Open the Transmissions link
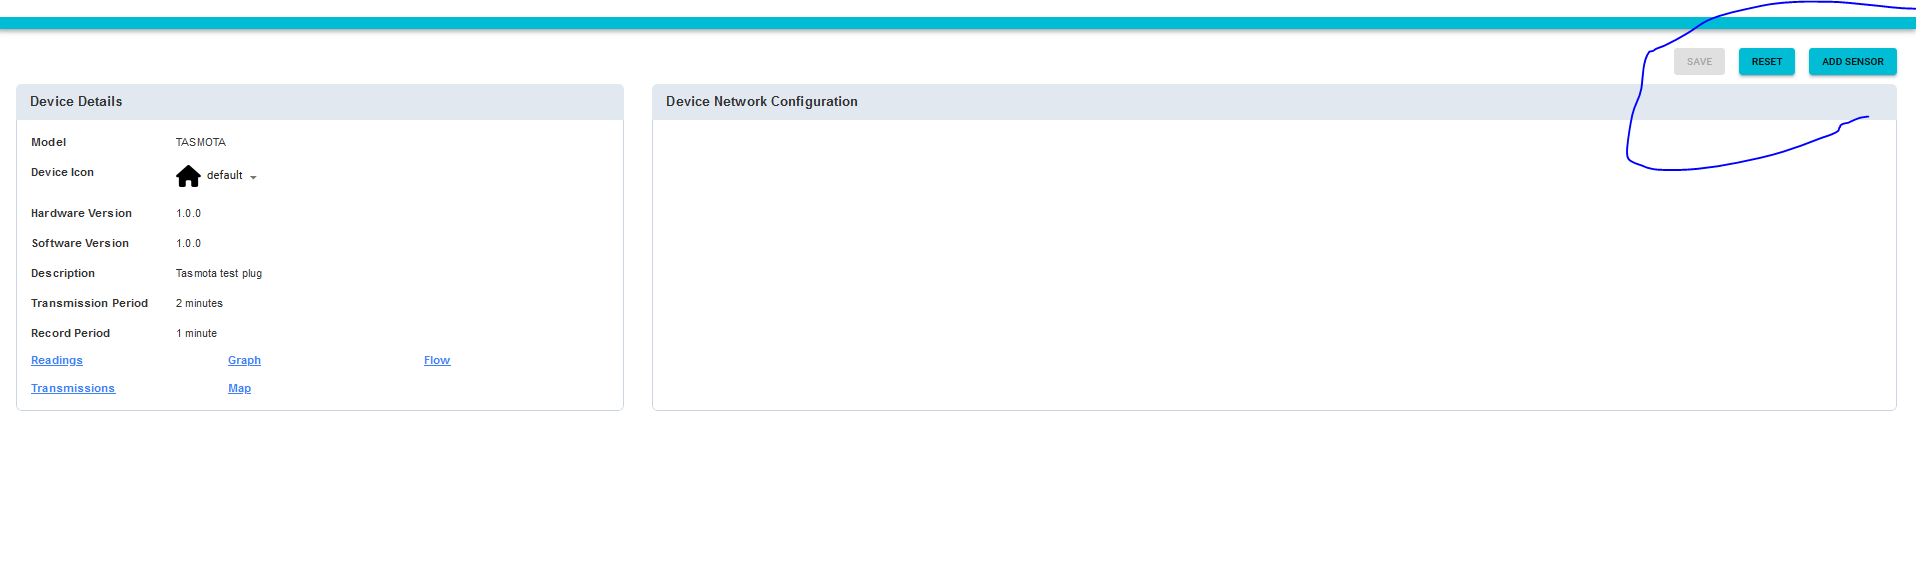 [73, 389]
